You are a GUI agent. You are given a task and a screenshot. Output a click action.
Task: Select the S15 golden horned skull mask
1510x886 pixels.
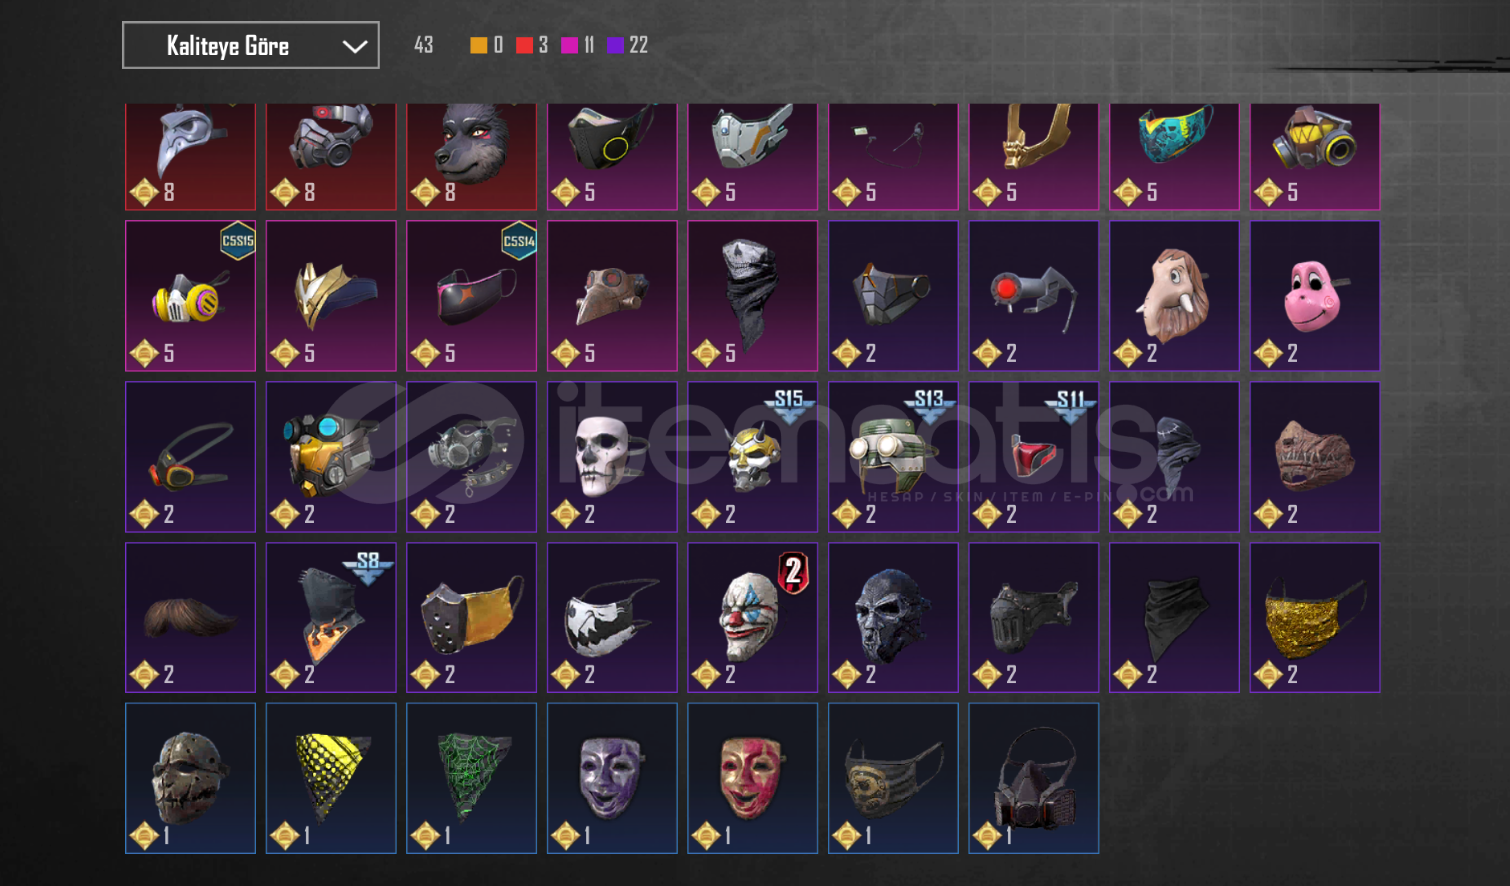click(752, 457)
